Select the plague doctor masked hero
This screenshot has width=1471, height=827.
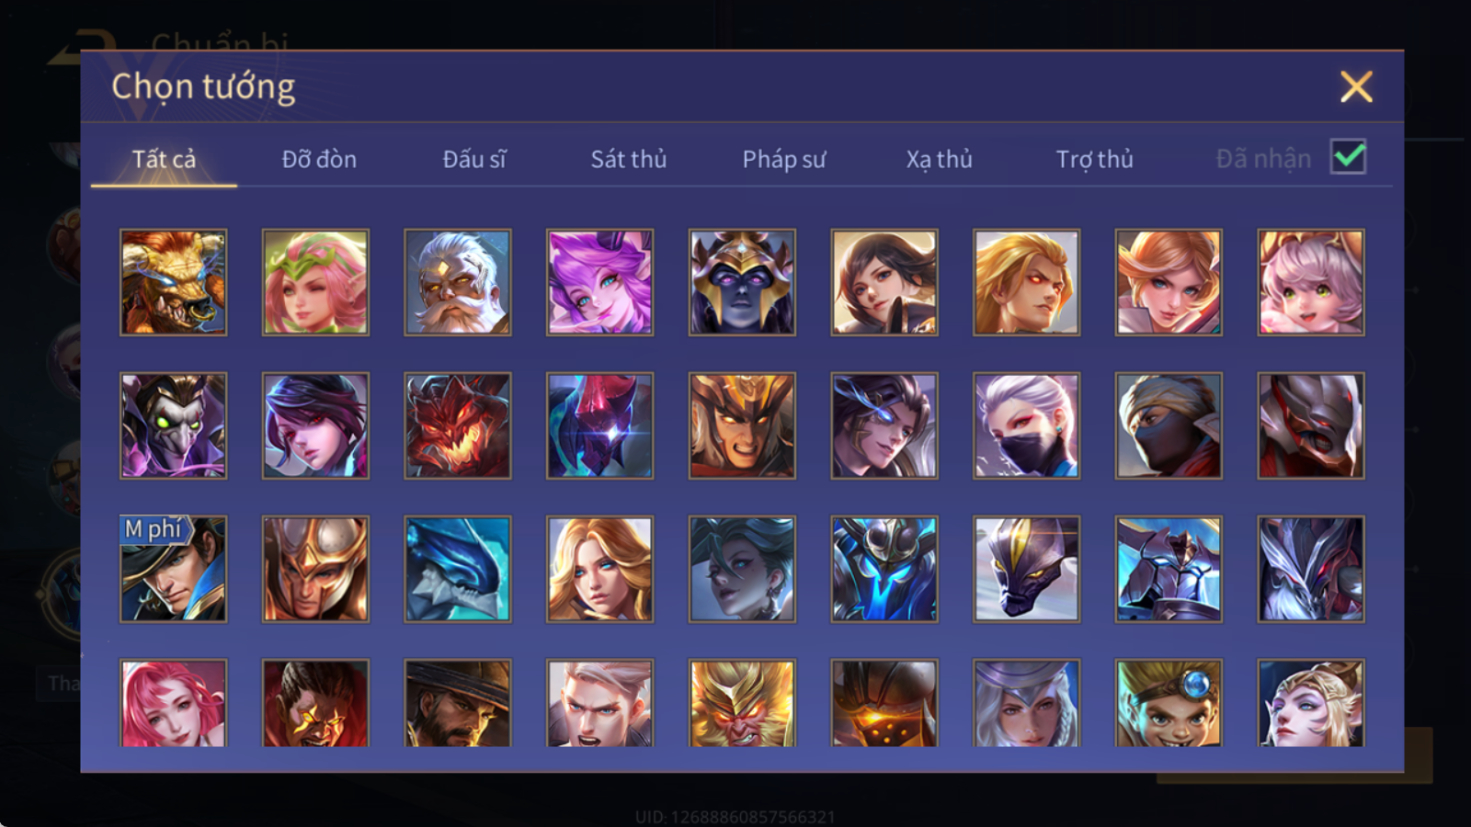pos(173,425)
